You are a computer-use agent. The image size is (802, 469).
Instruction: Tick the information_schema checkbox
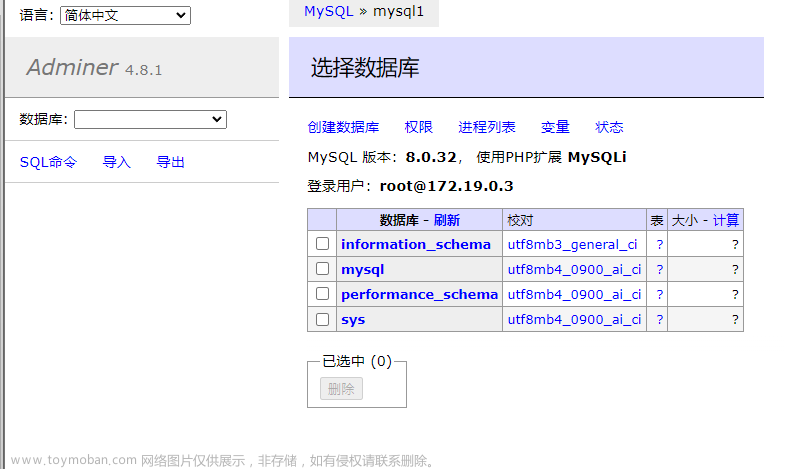point(322,244)
